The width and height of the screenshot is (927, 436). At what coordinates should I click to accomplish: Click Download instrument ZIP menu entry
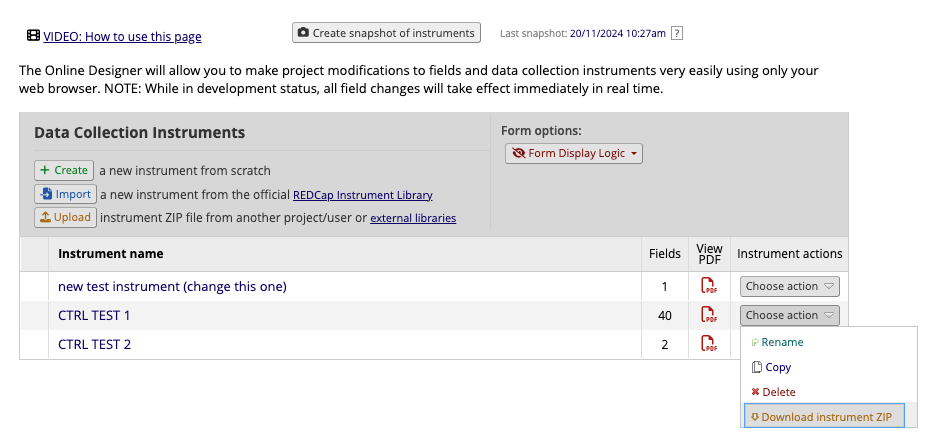coord(825,417)
